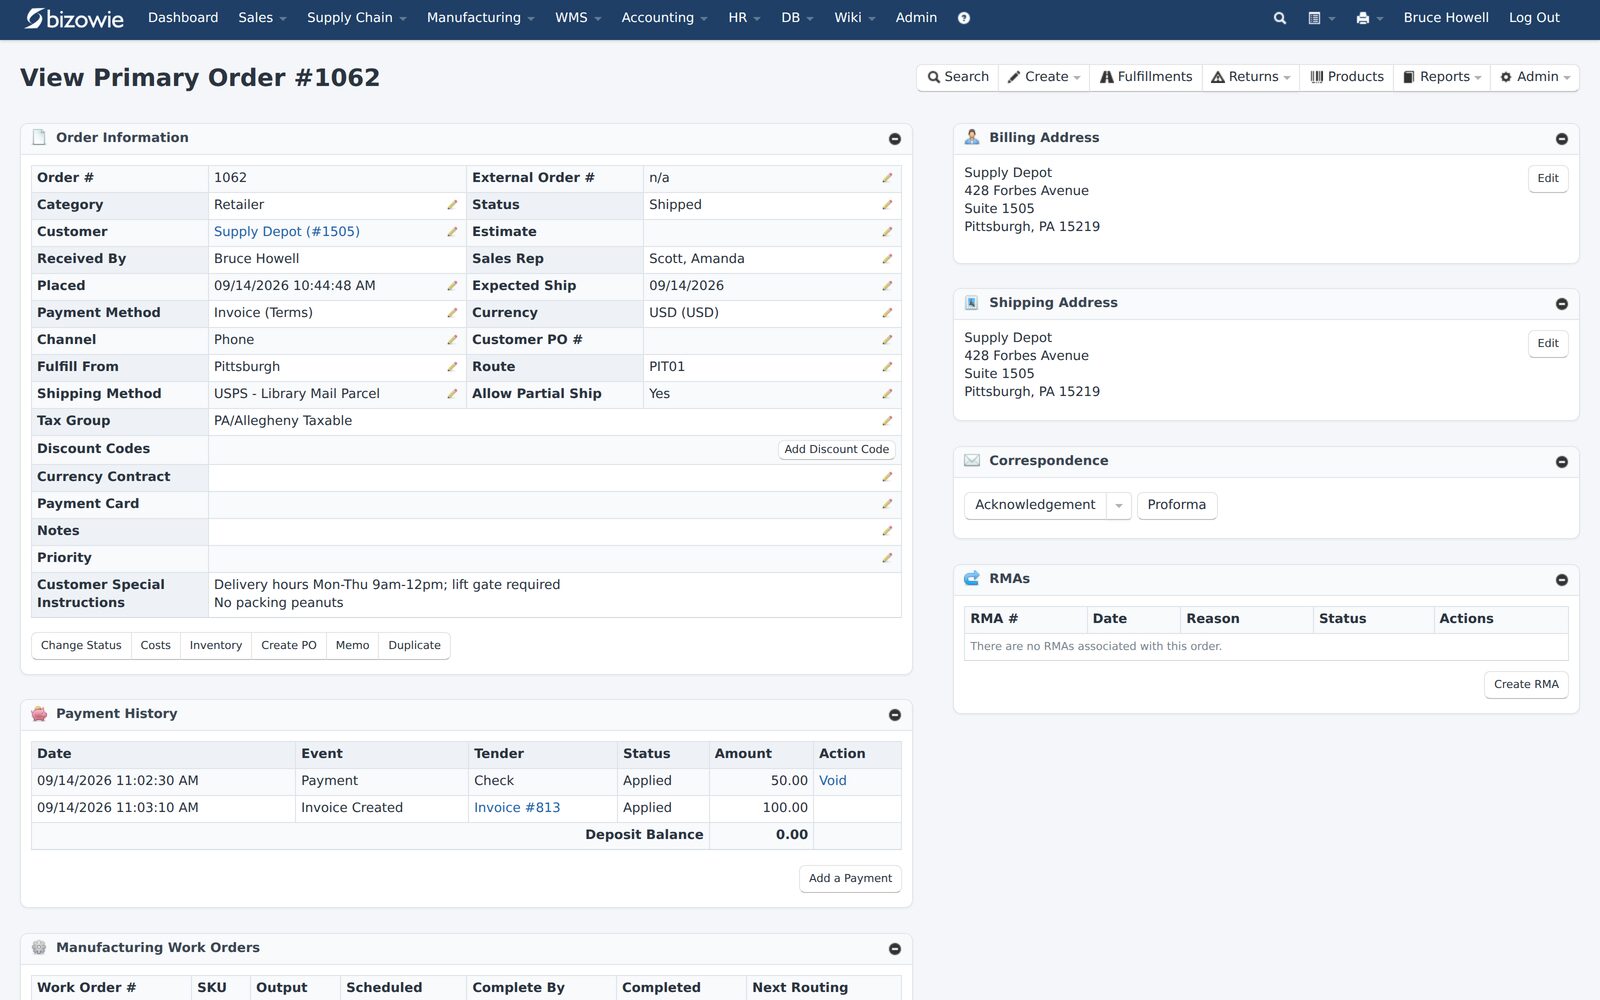This screenshot has height=1000, width=1600.
Task: Collapse the Billing Address panel
Action: pyautogui.click(x=1562, y=139)
